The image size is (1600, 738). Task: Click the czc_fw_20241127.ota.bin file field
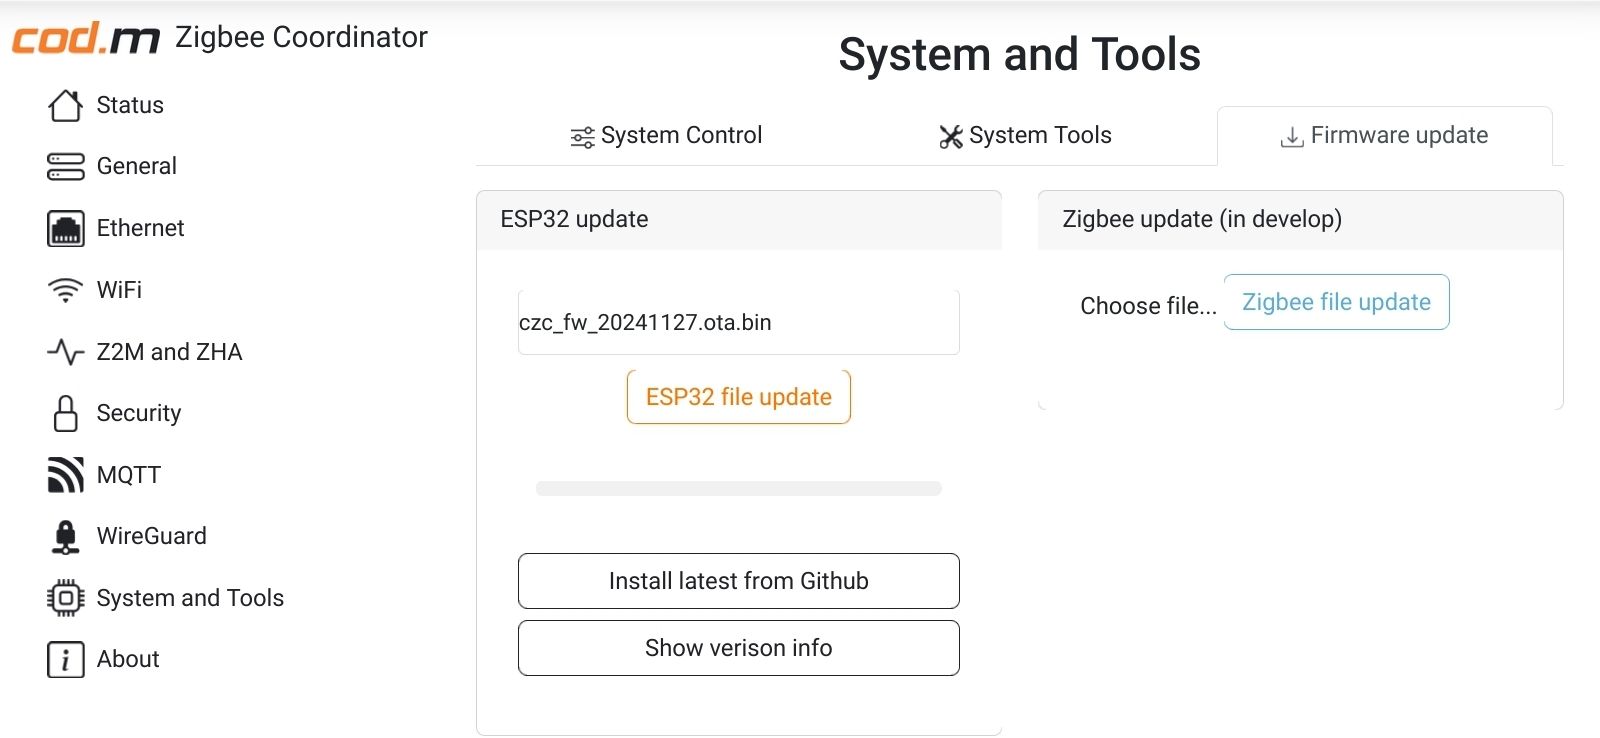pyautogui.click(x=738, y=323)
